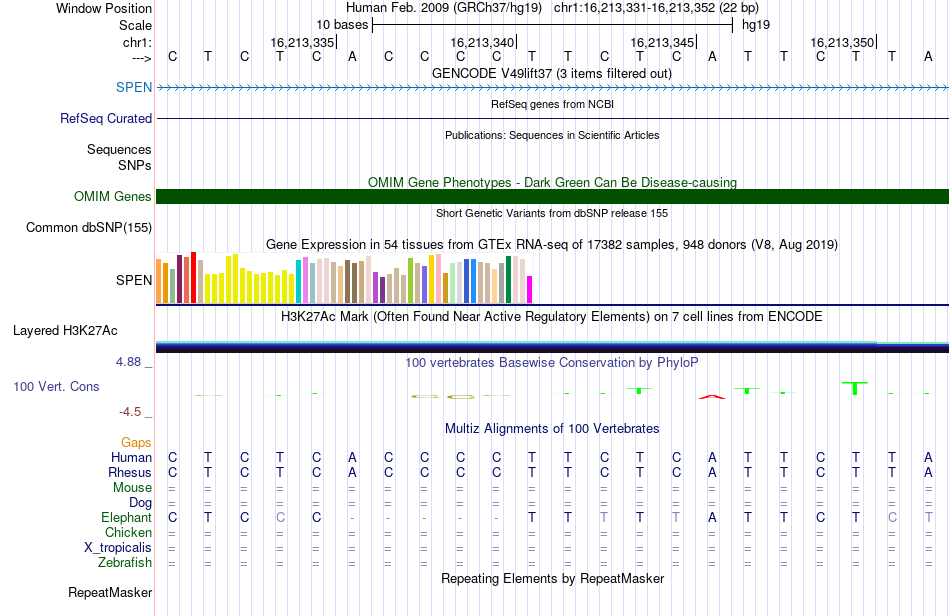Open Publications: Sequences in Scientific Articles title
This screenshot has width=950, height=616.
point(552,135)
